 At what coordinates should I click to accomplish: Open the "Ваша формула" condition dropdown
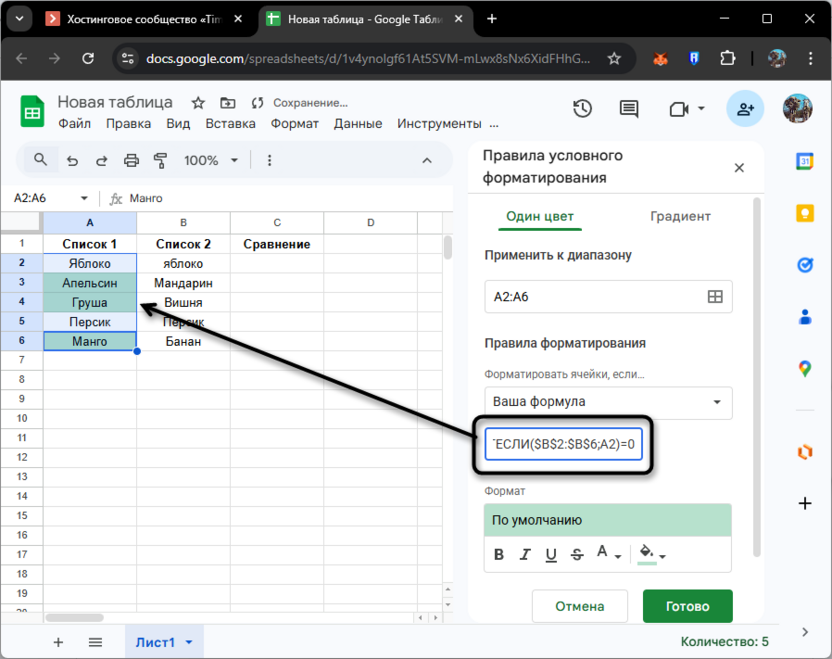[608, 402]
